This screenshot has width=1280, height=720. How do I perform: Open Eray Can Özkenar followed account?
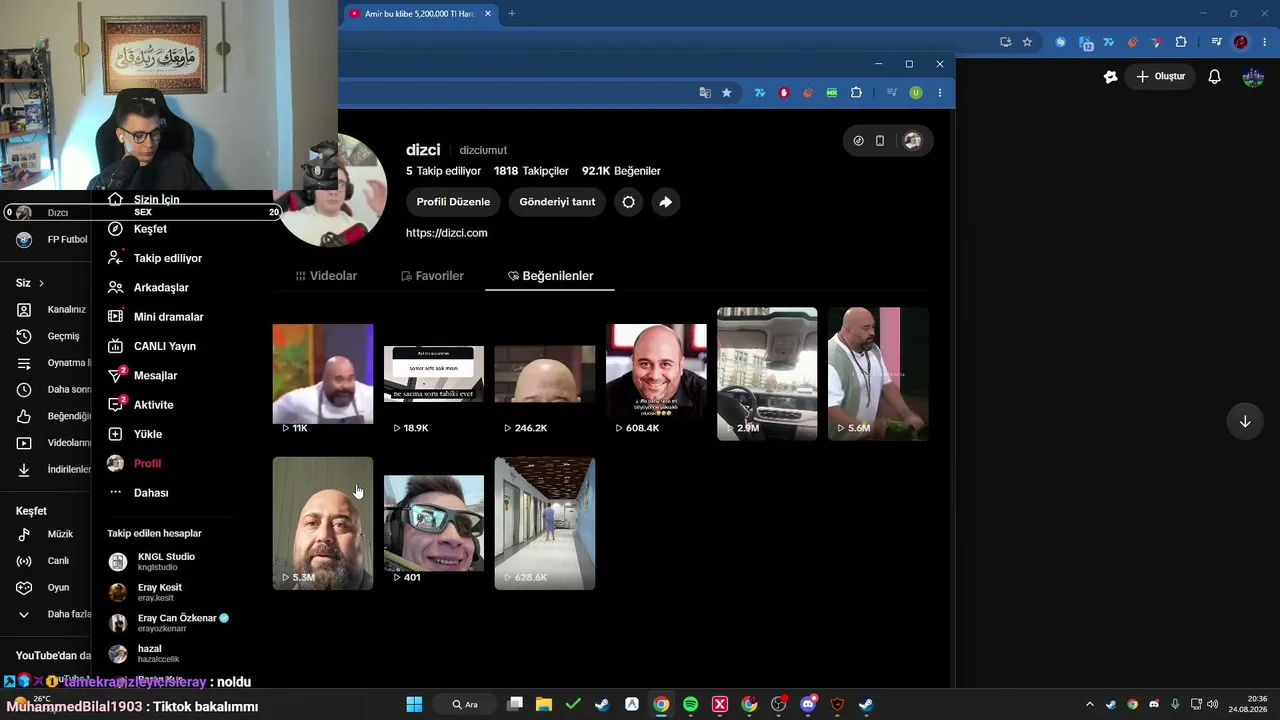pos(169,623)
